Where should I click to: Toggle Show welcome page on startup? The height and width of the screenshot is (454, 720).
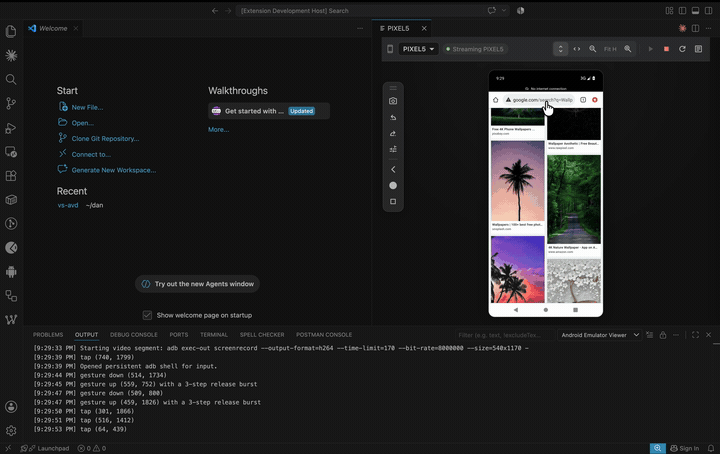(147, 315)
